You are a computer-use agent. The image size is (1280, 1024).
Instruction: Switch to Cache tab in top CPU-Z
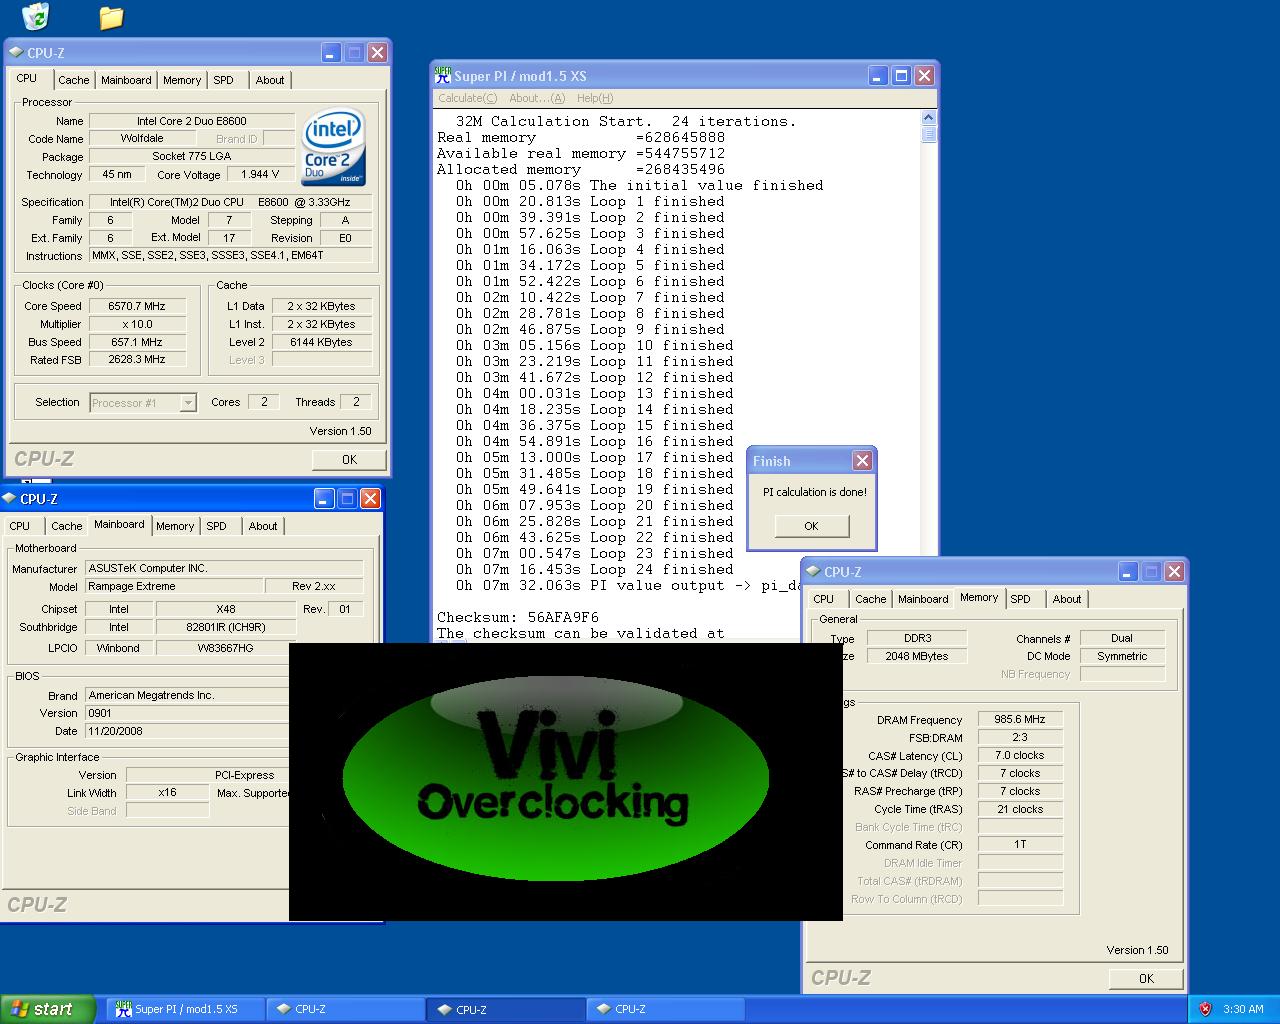pos(73,80)
